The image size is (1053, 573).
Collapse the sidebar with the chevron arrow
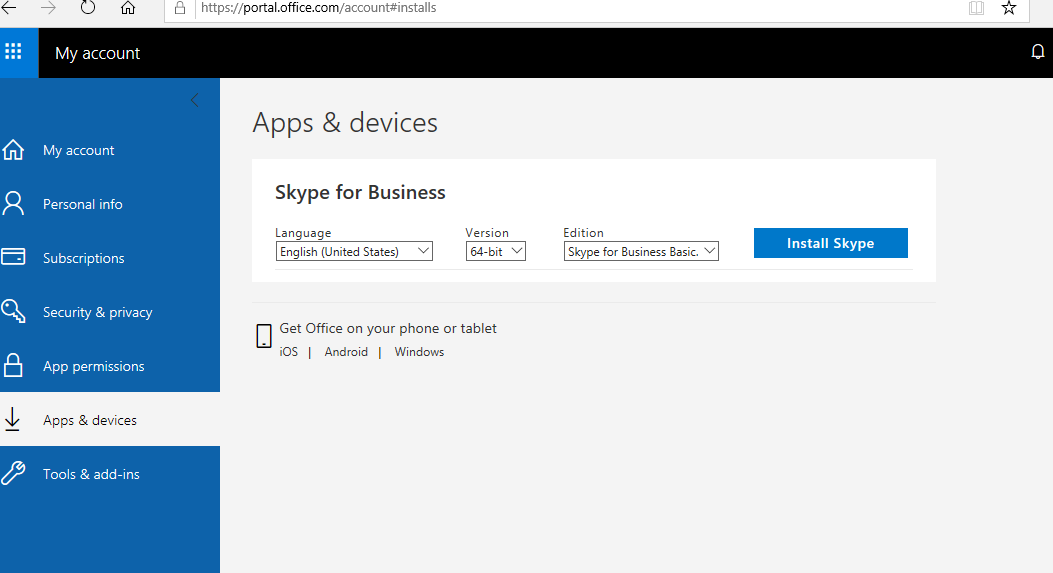[195, 100]
